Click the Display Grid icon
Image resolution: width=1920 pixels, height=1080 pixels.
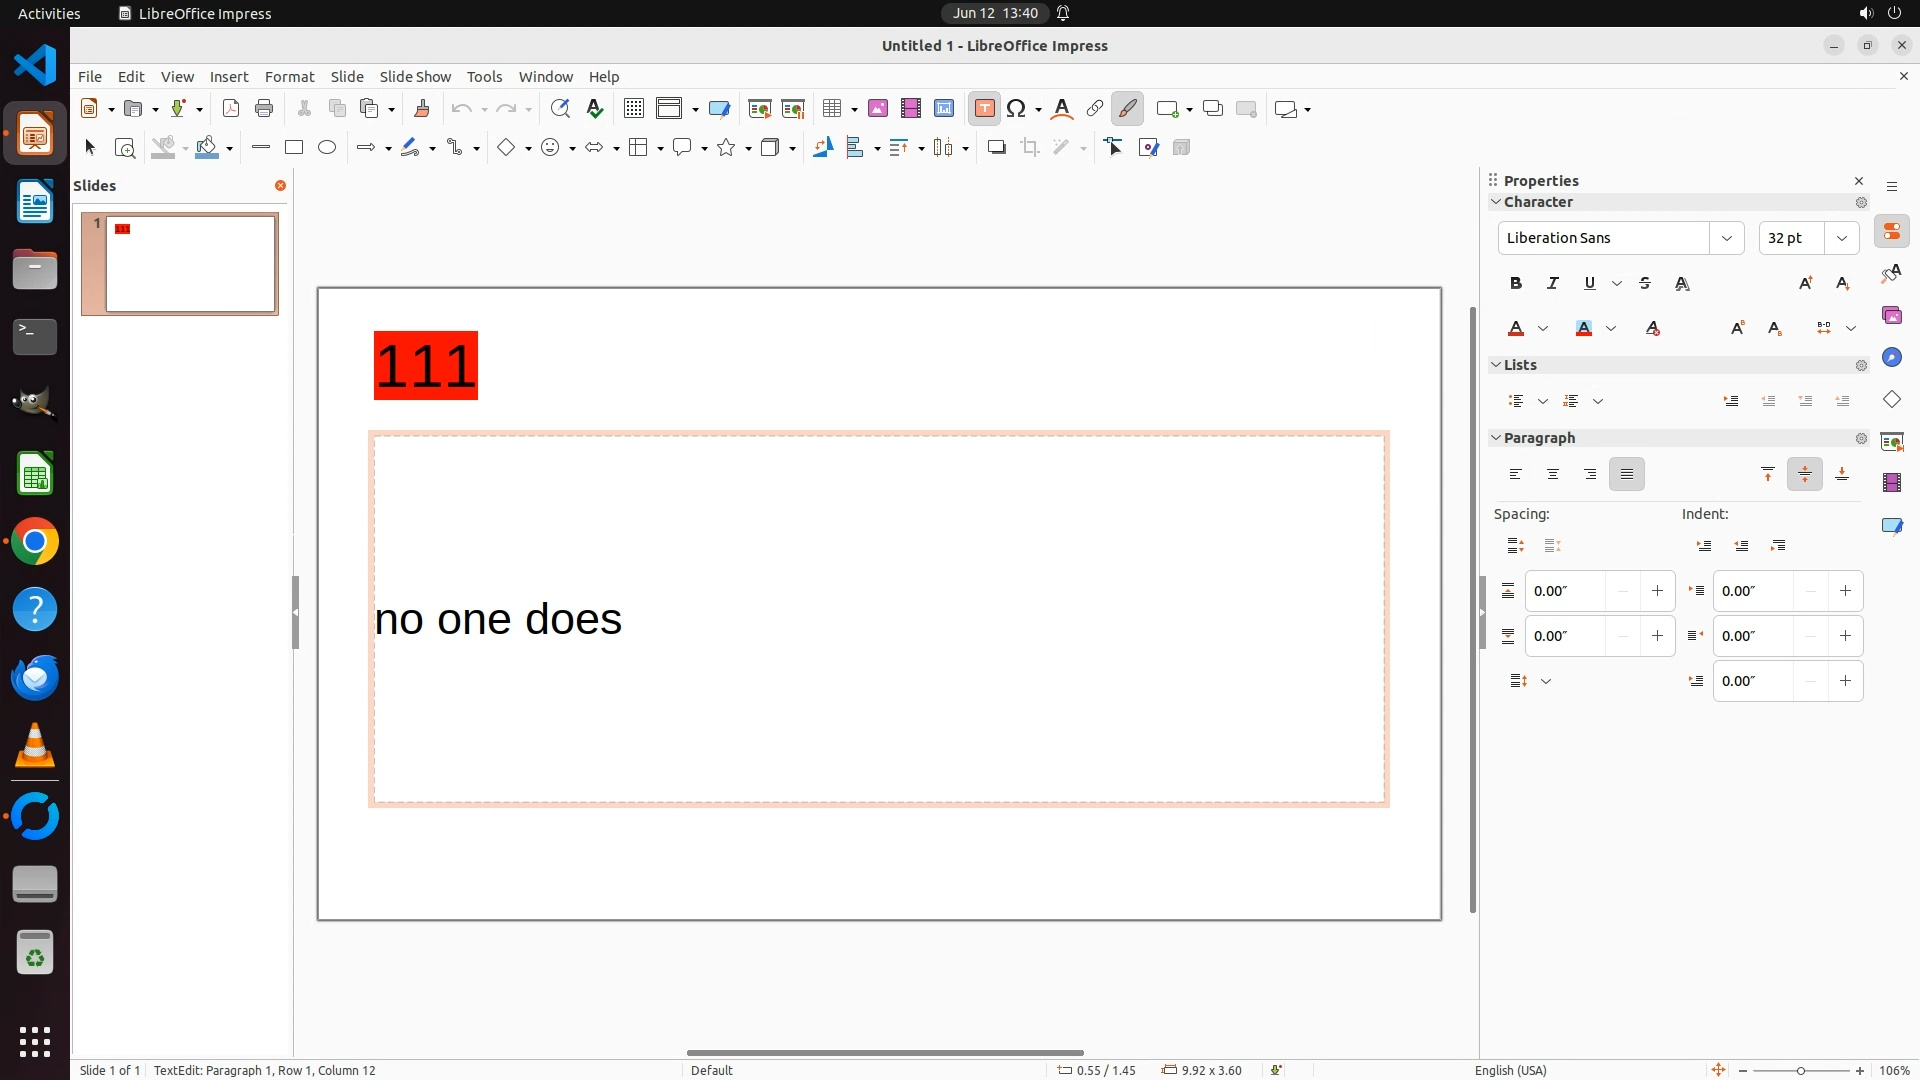pos(634,109)
